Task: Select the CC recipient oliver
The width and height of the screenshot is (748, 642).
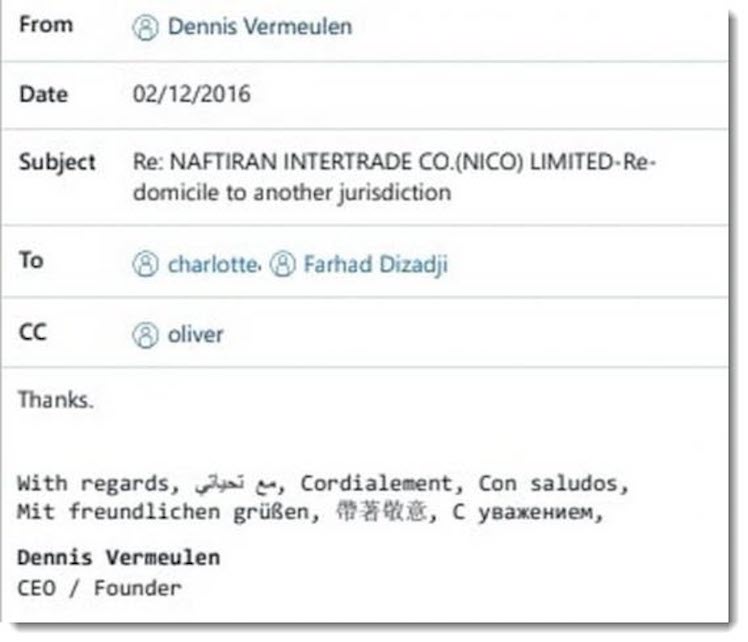Action: pos(195,335)
